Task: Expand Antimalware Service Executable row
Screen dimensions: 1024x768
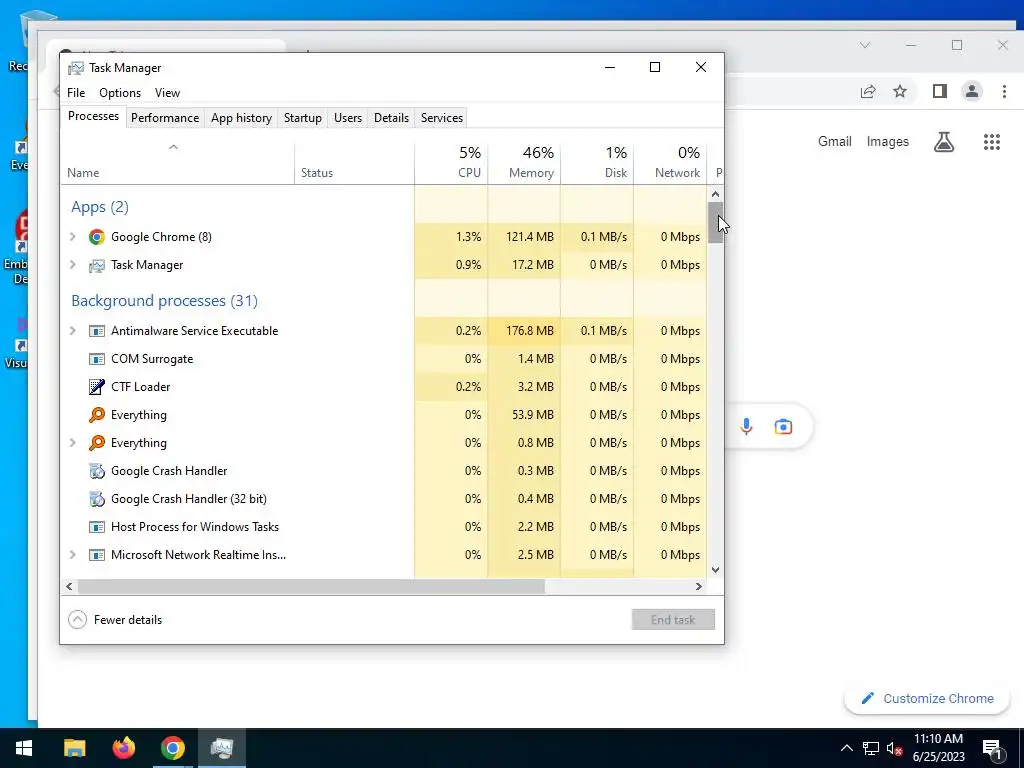Action: tap(72, 331)
